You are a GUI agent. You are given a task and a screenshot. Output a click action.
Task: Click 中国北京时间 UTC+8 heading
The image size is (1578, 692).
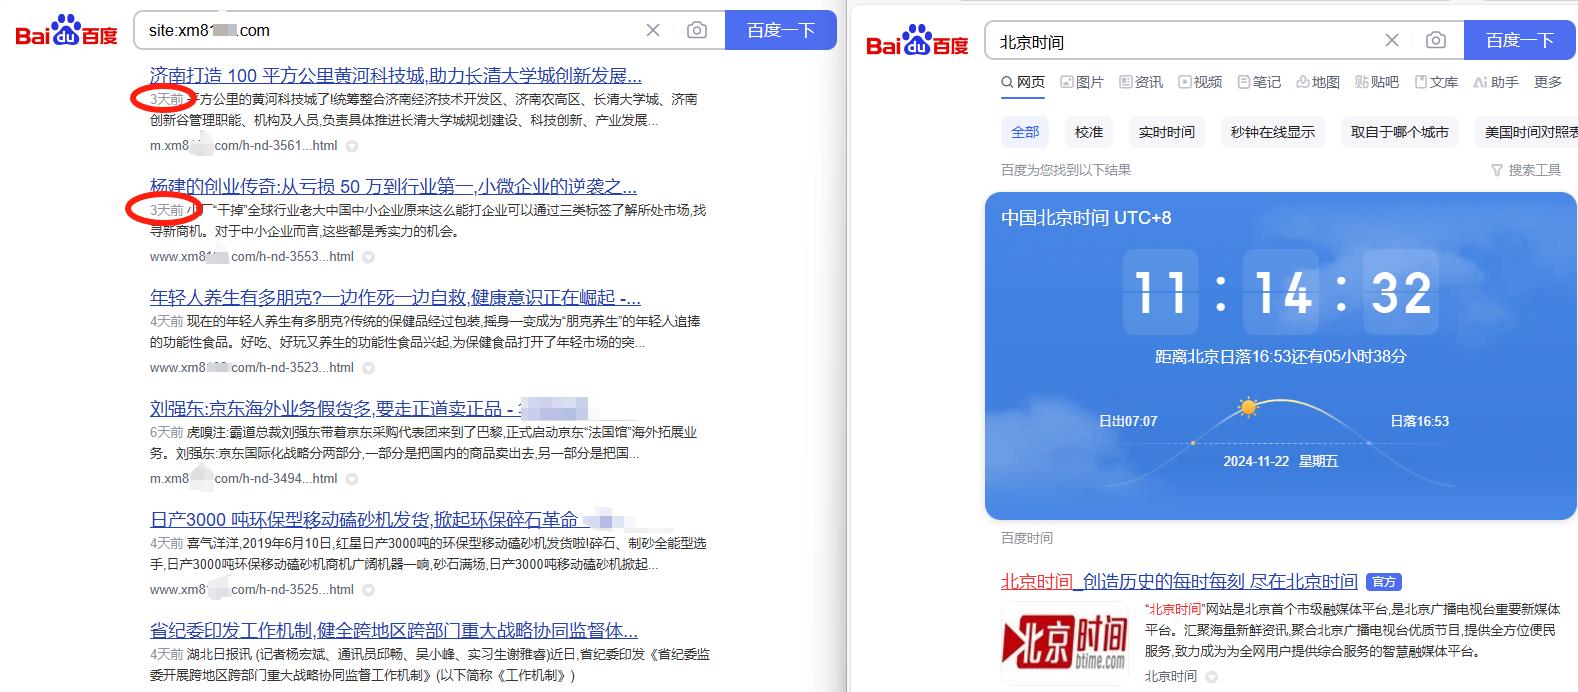[1086, 218]
